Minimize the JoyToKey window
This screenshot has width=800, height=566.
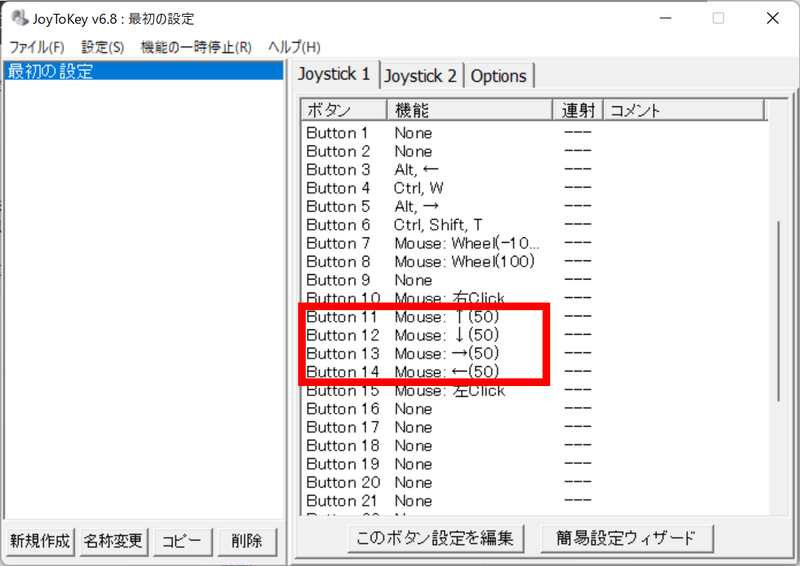pos(665,18)
